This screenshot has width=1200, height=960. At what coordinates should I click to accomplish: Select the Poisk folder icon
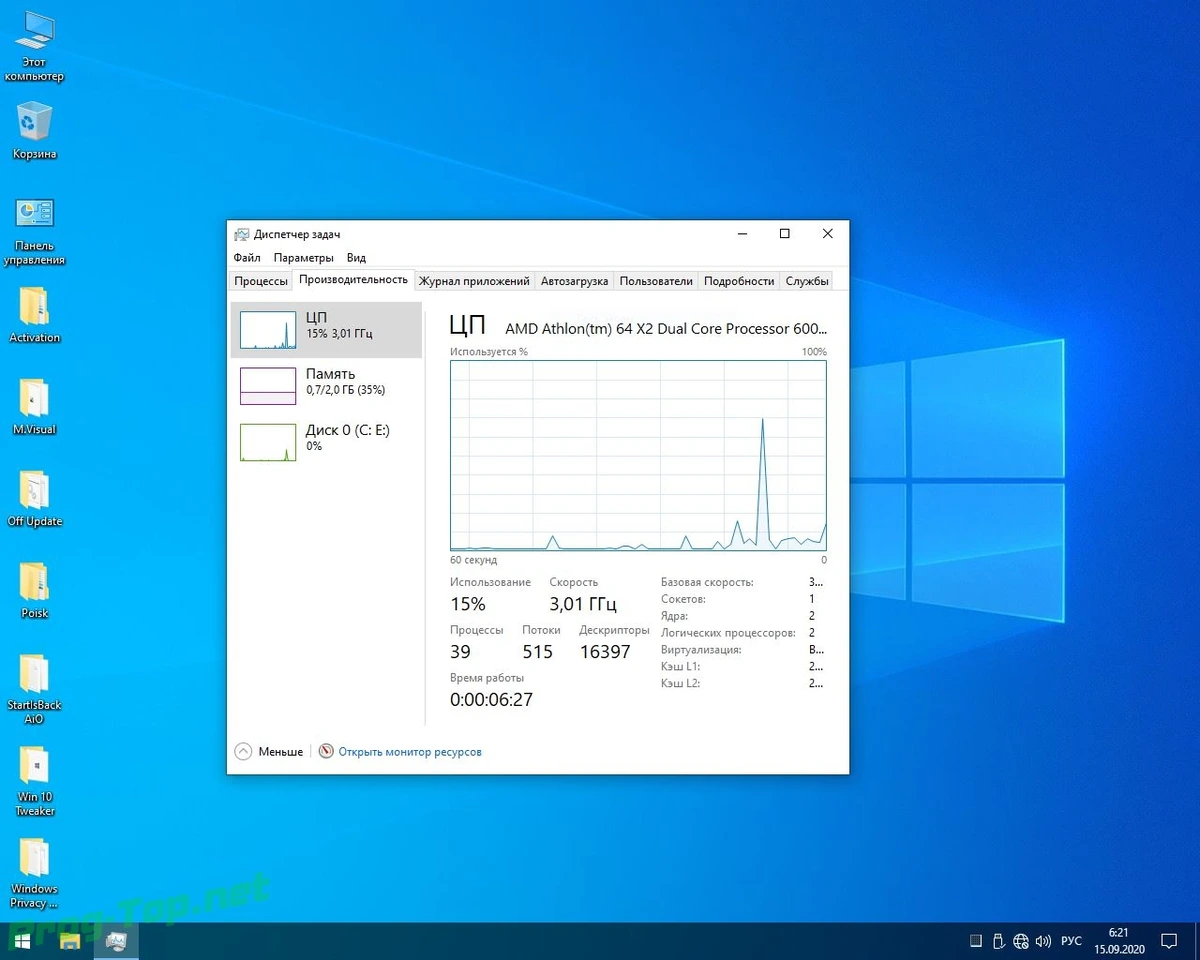coord(34,591)
